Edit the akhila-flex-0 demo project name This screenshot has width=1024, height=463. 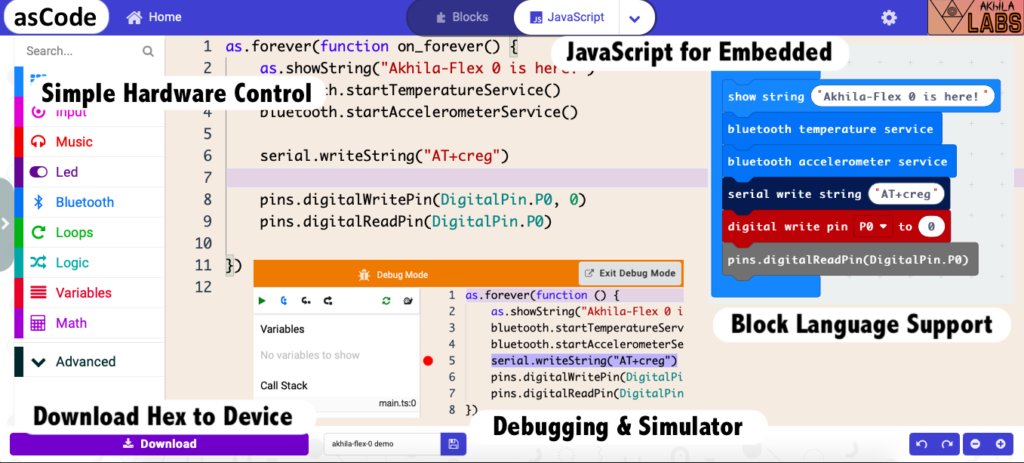383,443
